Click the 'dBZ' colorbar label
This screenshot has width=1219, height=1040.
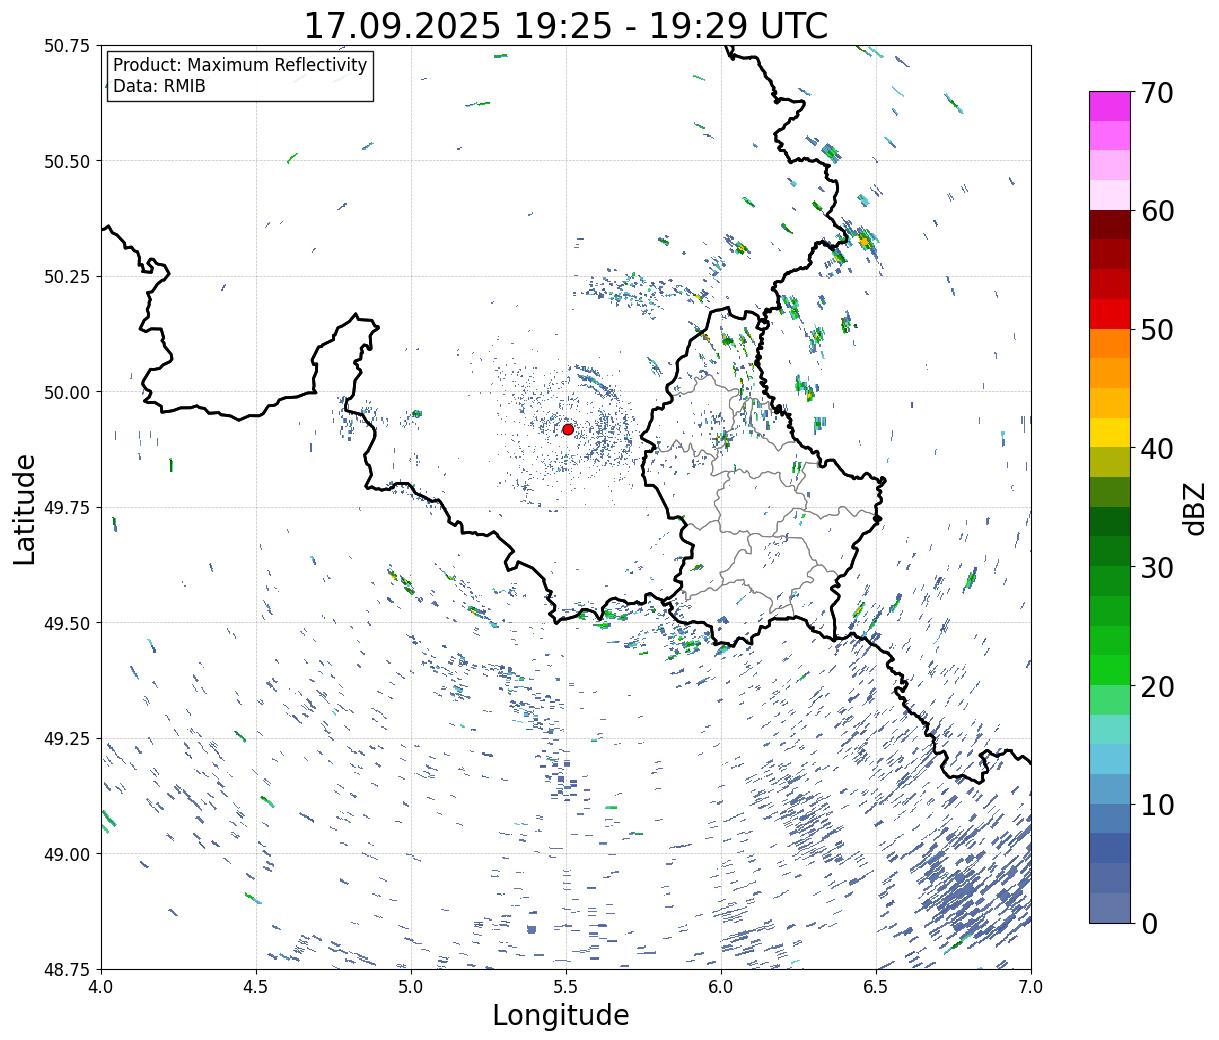(x=1194, y=507)
